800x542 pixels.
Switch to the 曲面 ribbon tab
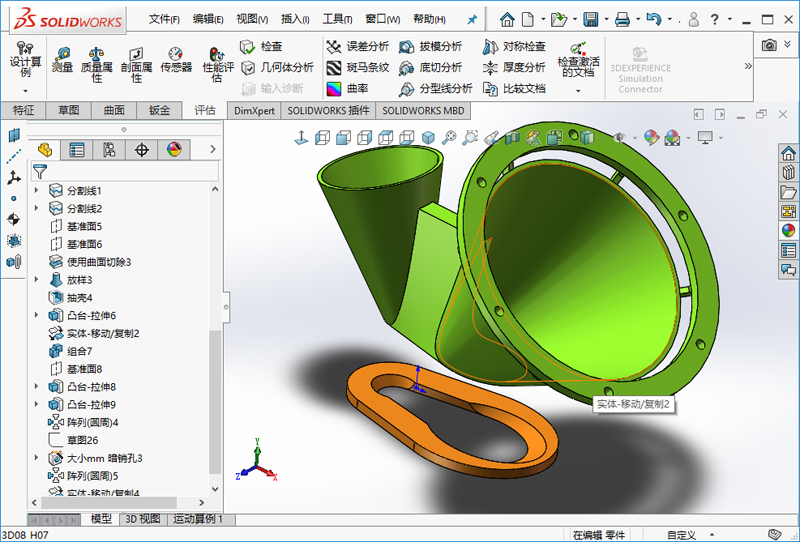point(114,111)
